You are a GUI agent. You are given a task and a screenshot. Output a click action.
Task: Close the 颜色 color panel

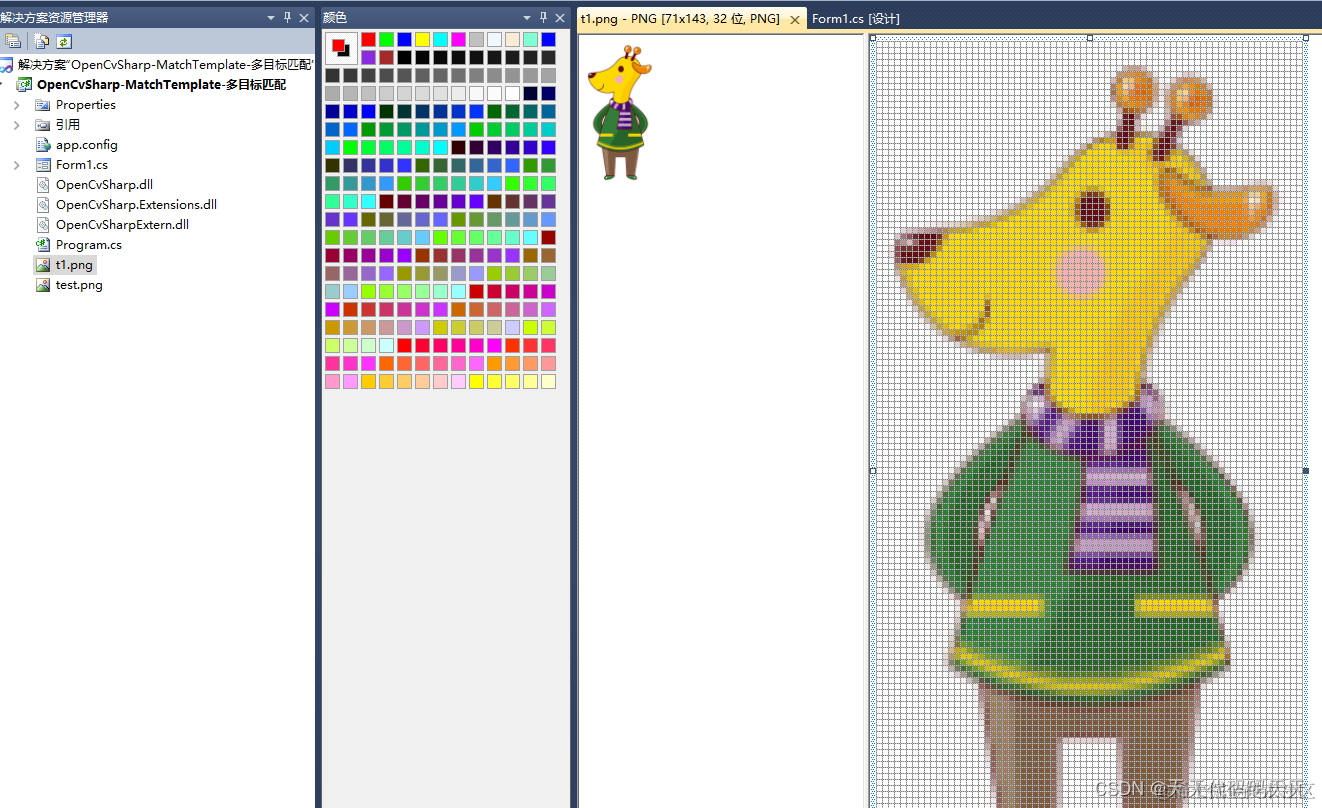pos(560,17)
